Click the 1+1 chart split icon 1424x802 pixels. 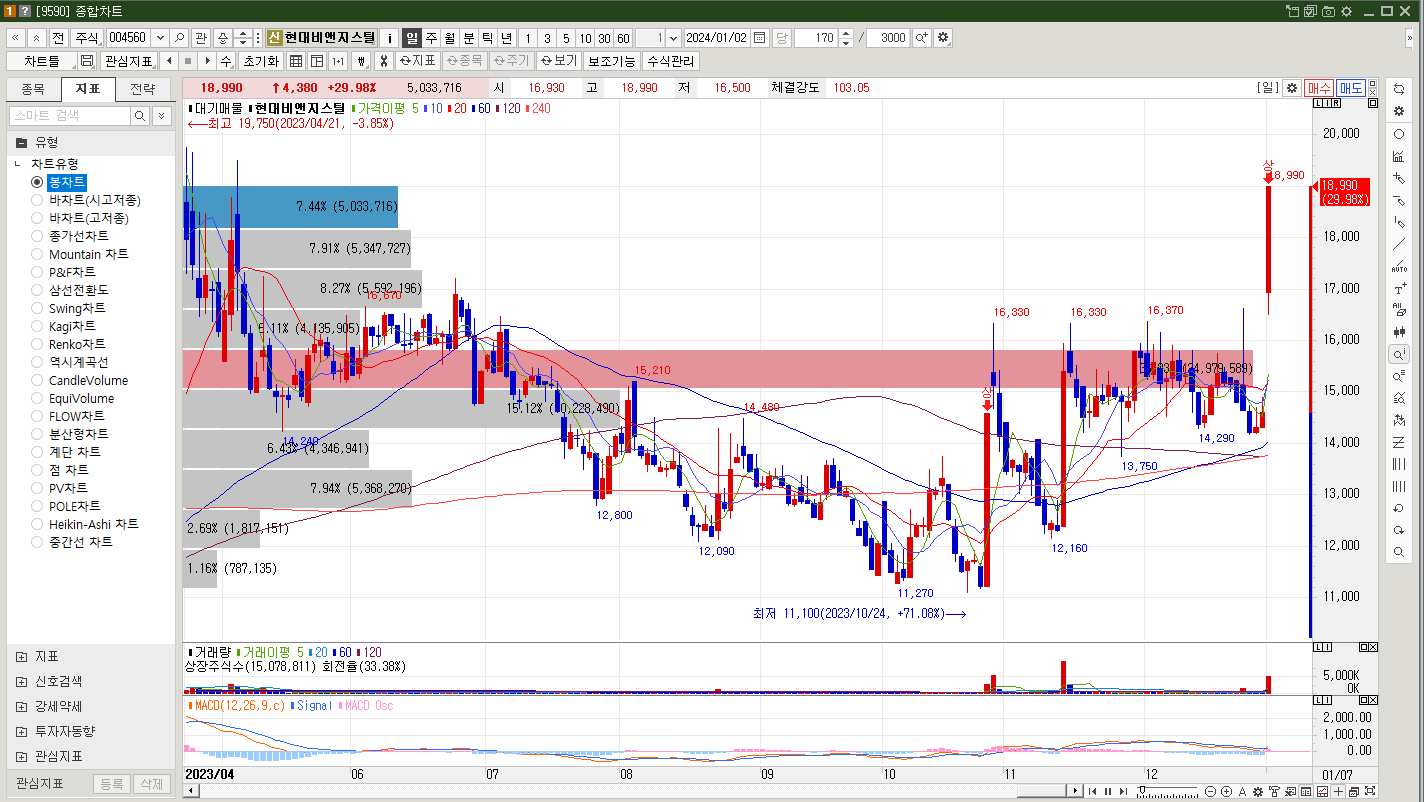click(338, 61)
